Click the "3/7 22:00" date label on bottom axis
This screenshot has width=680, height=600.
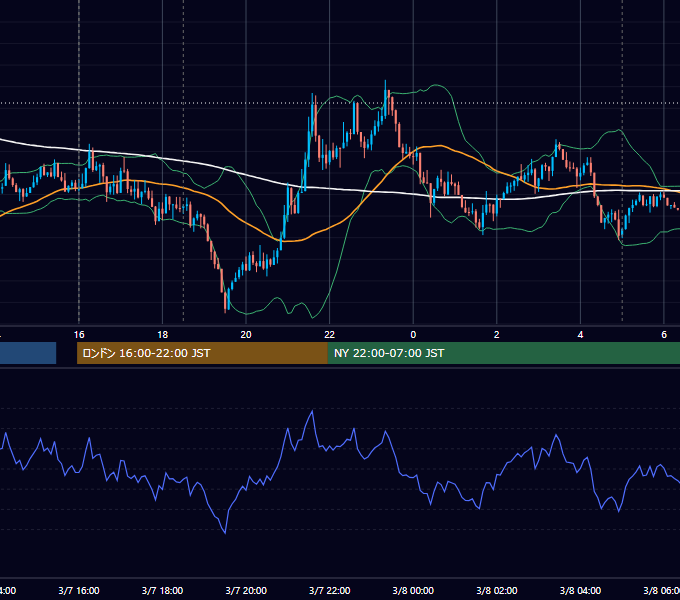click(x=330, y=590)
